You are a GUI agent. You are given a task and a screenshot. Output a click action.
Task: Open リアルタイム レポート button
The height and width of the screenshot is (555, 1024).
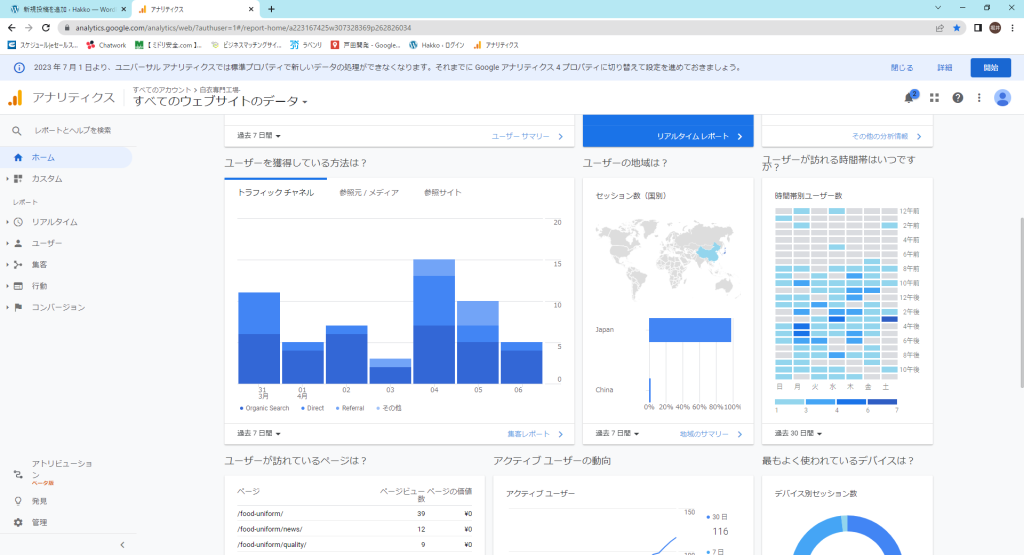(x=699, y=136)
